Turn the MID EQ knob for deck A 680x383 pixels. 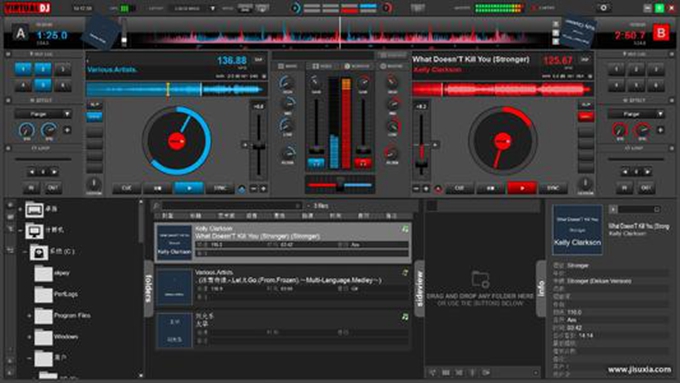288,103
